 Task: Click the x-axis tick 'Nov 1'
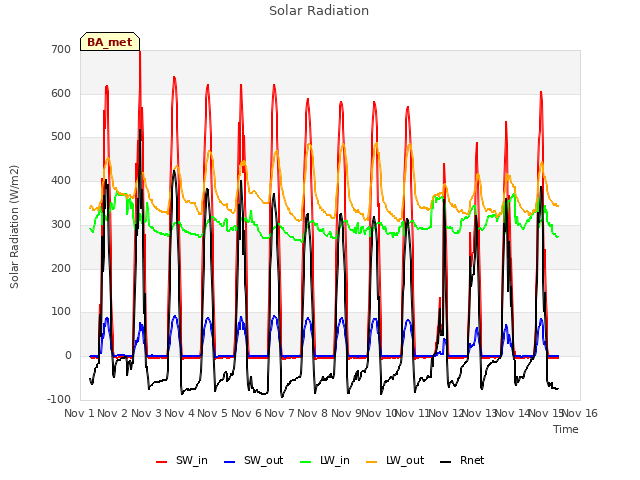(80, 413)
